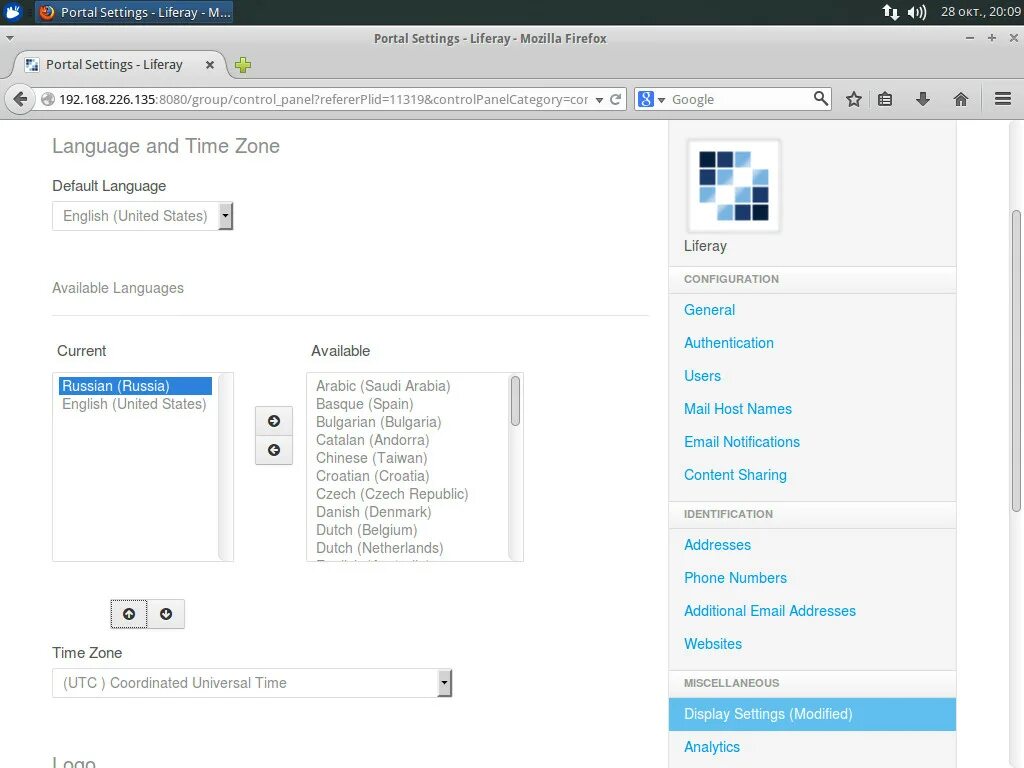1024x768 pixels.
Task: Bookmark this page with the star icon
Action: pyautogui.click(x=854, y=99)
